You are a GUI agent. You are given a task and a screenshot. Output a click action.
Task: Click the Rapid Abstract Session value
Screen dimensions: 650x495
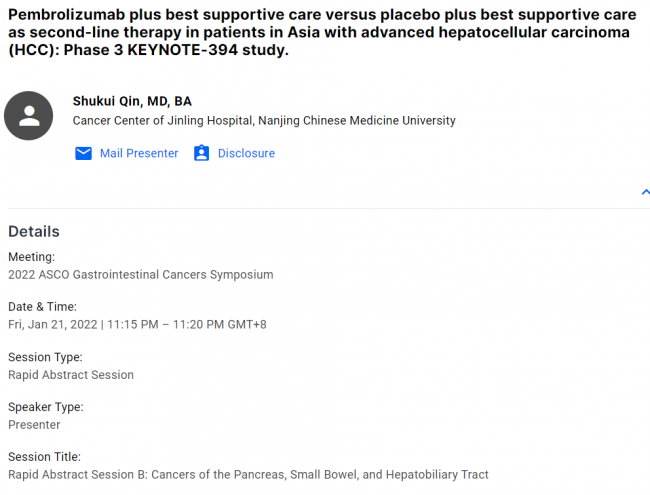point(71,375)
